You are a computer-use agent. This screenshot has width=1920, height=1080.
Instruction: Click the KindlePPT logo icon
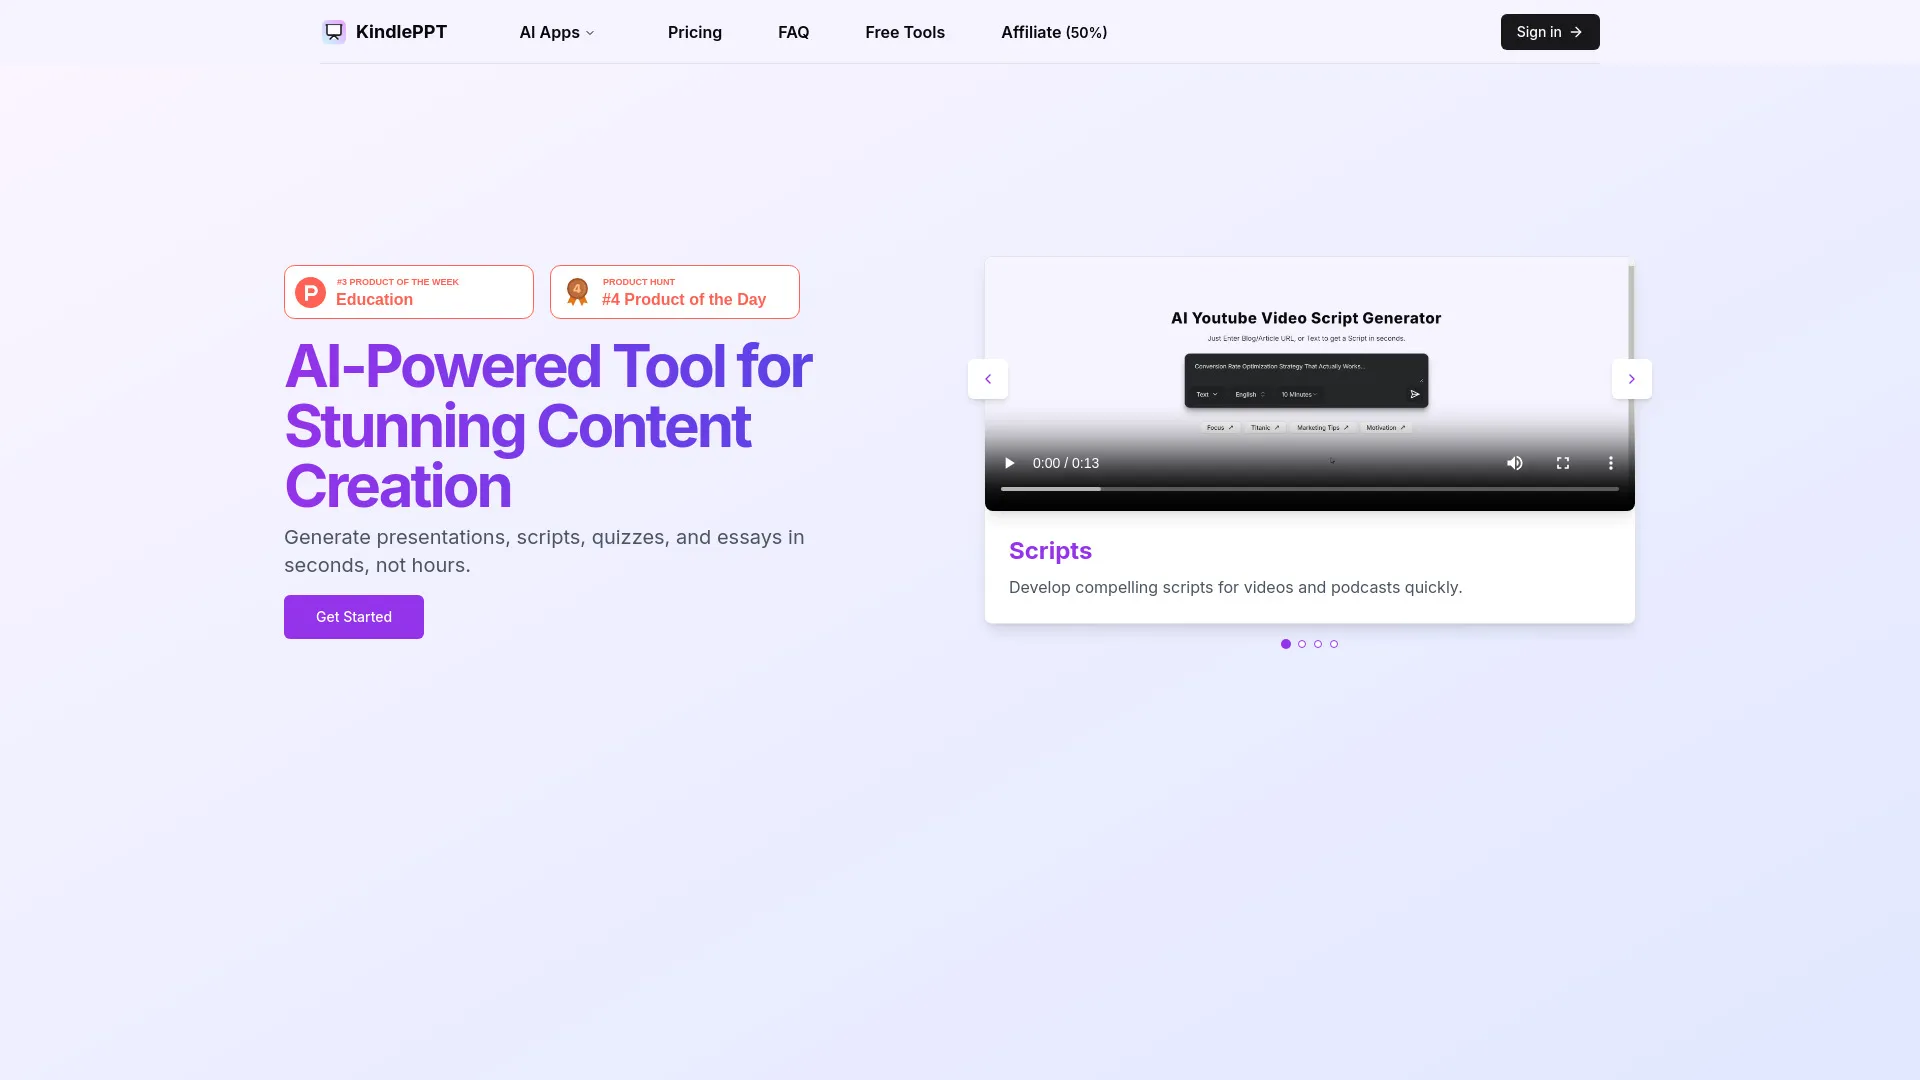333,31
